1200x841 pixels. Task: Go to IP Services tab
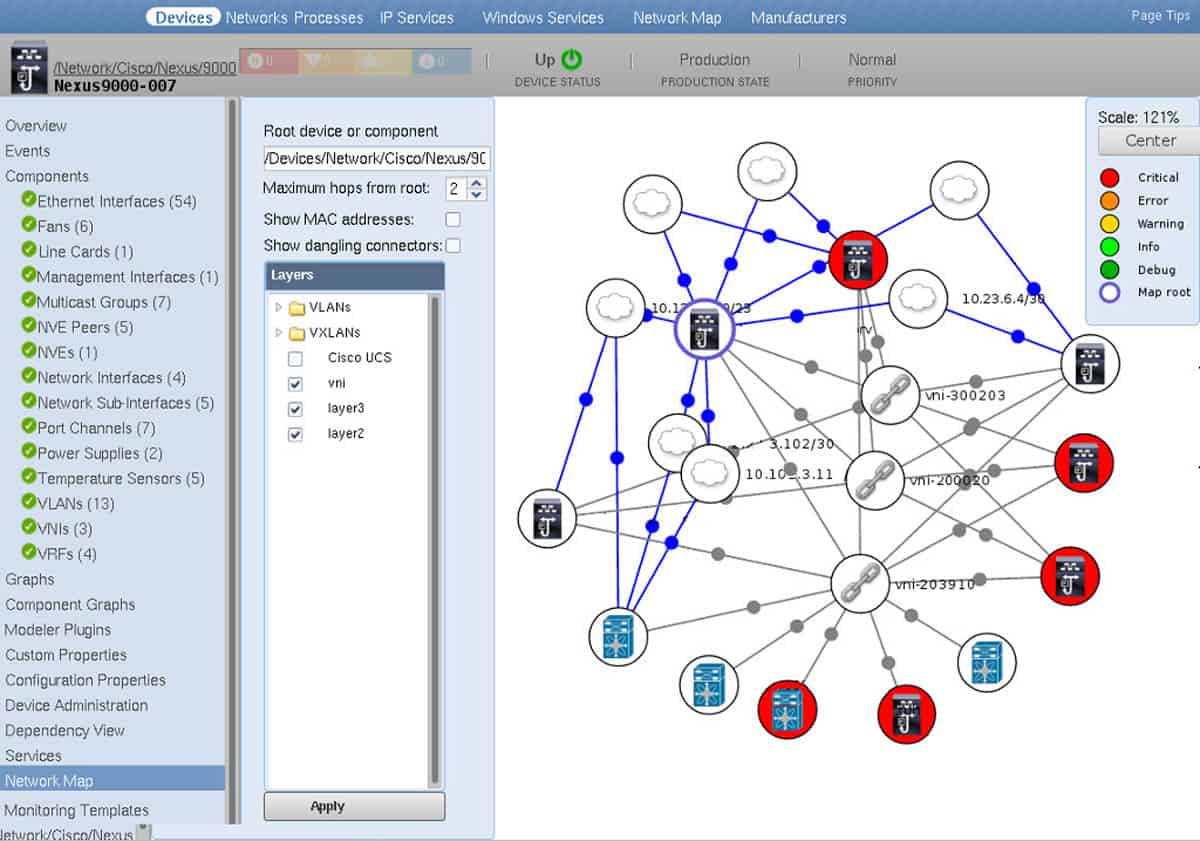point(417,17)
